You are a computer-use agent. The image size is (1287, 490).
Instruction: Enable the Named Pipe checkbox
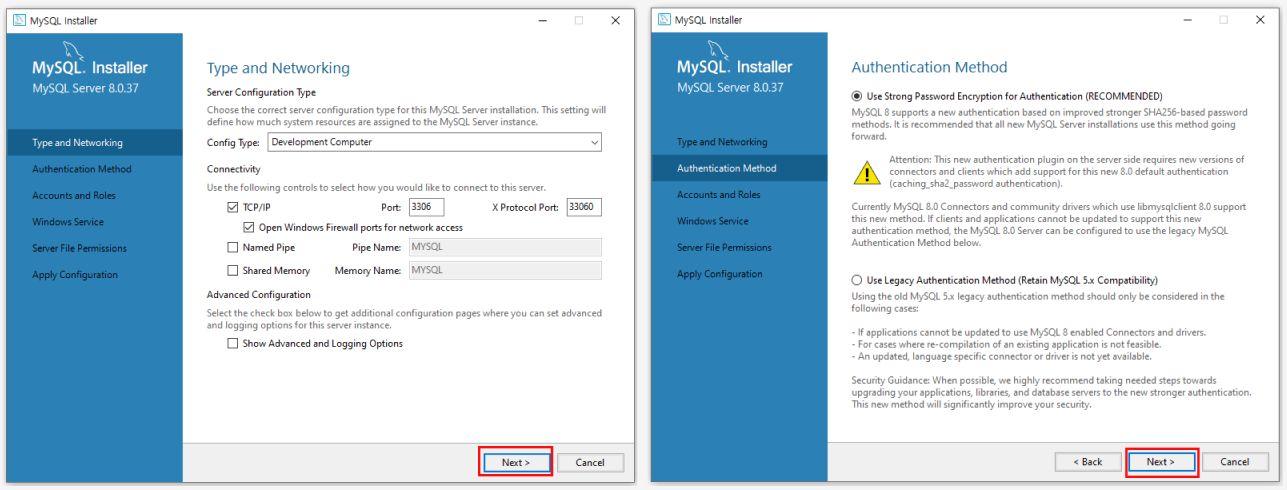[x=233, y=247]
